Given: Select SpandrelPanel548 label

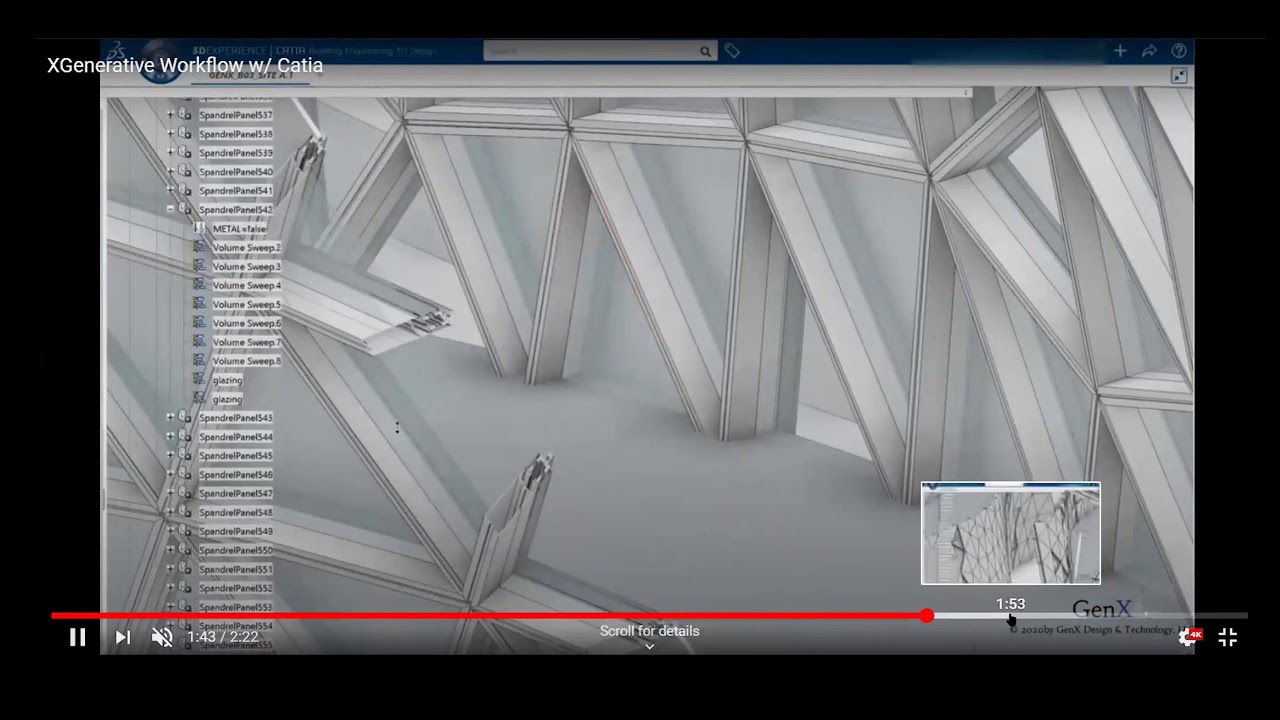Looking at the screenshot, I should [x=236, y=513].
